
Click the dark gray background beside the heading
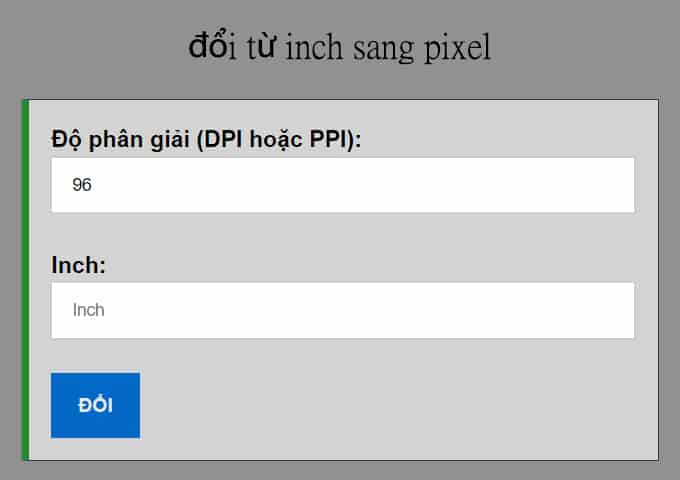(x=90, y=47)
